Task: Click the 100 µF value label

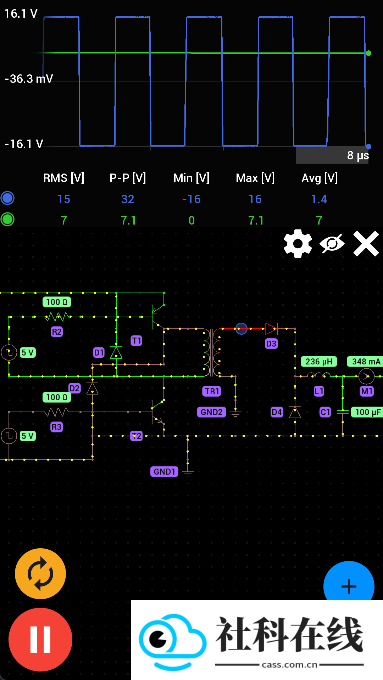Action: (367, 412)
